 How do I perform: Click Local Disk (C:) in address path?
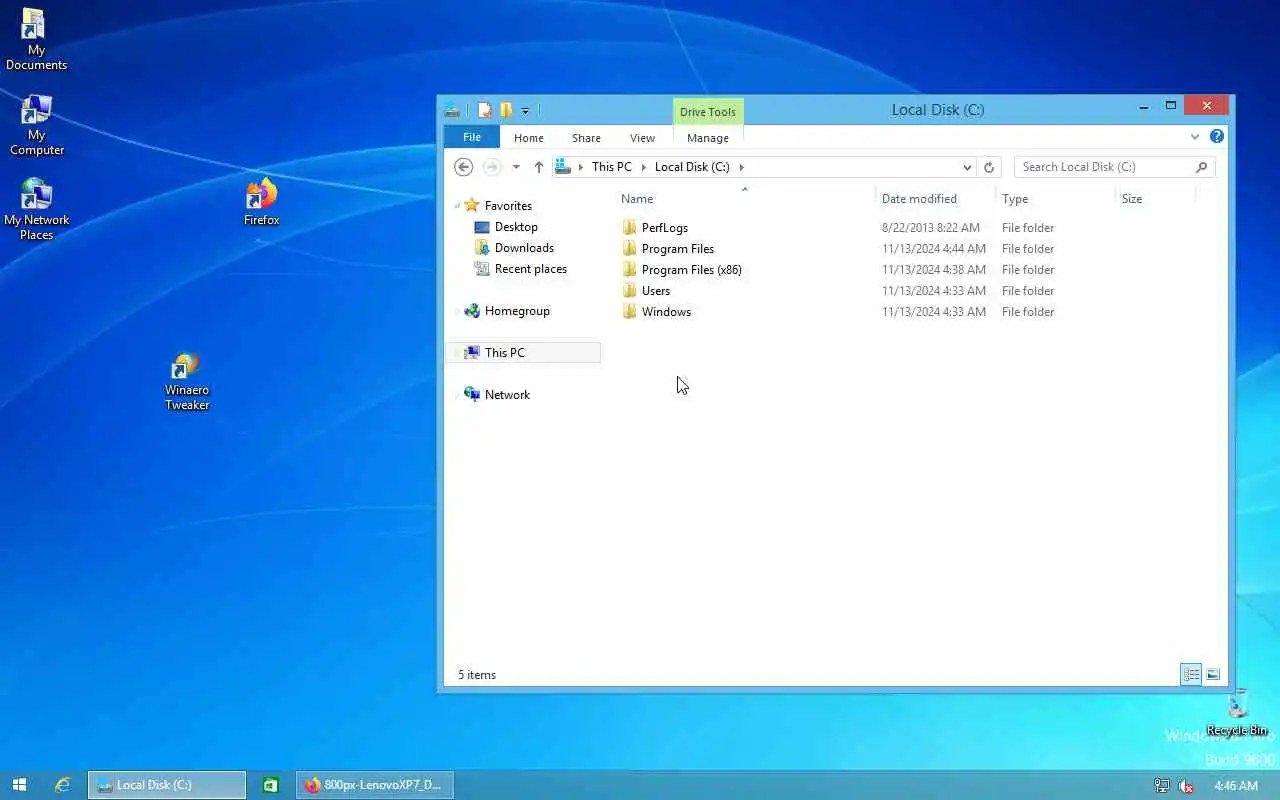692,167
